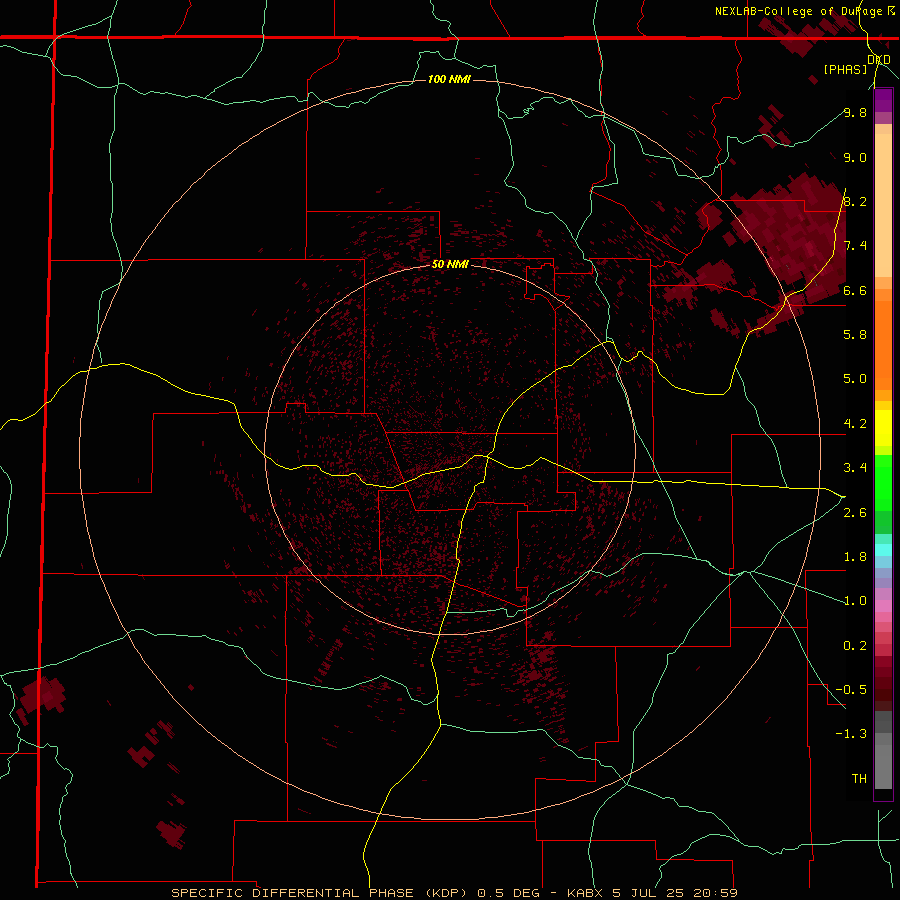
Task: Click the 20:59 timestamp in the caption
Action: pyautogui.click(x=715, y=893)
